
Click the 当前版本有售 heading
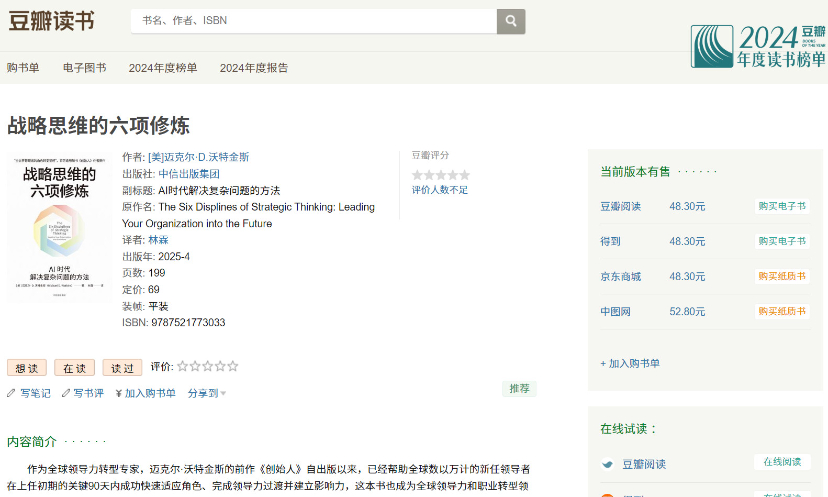click(x=635, y=172)
